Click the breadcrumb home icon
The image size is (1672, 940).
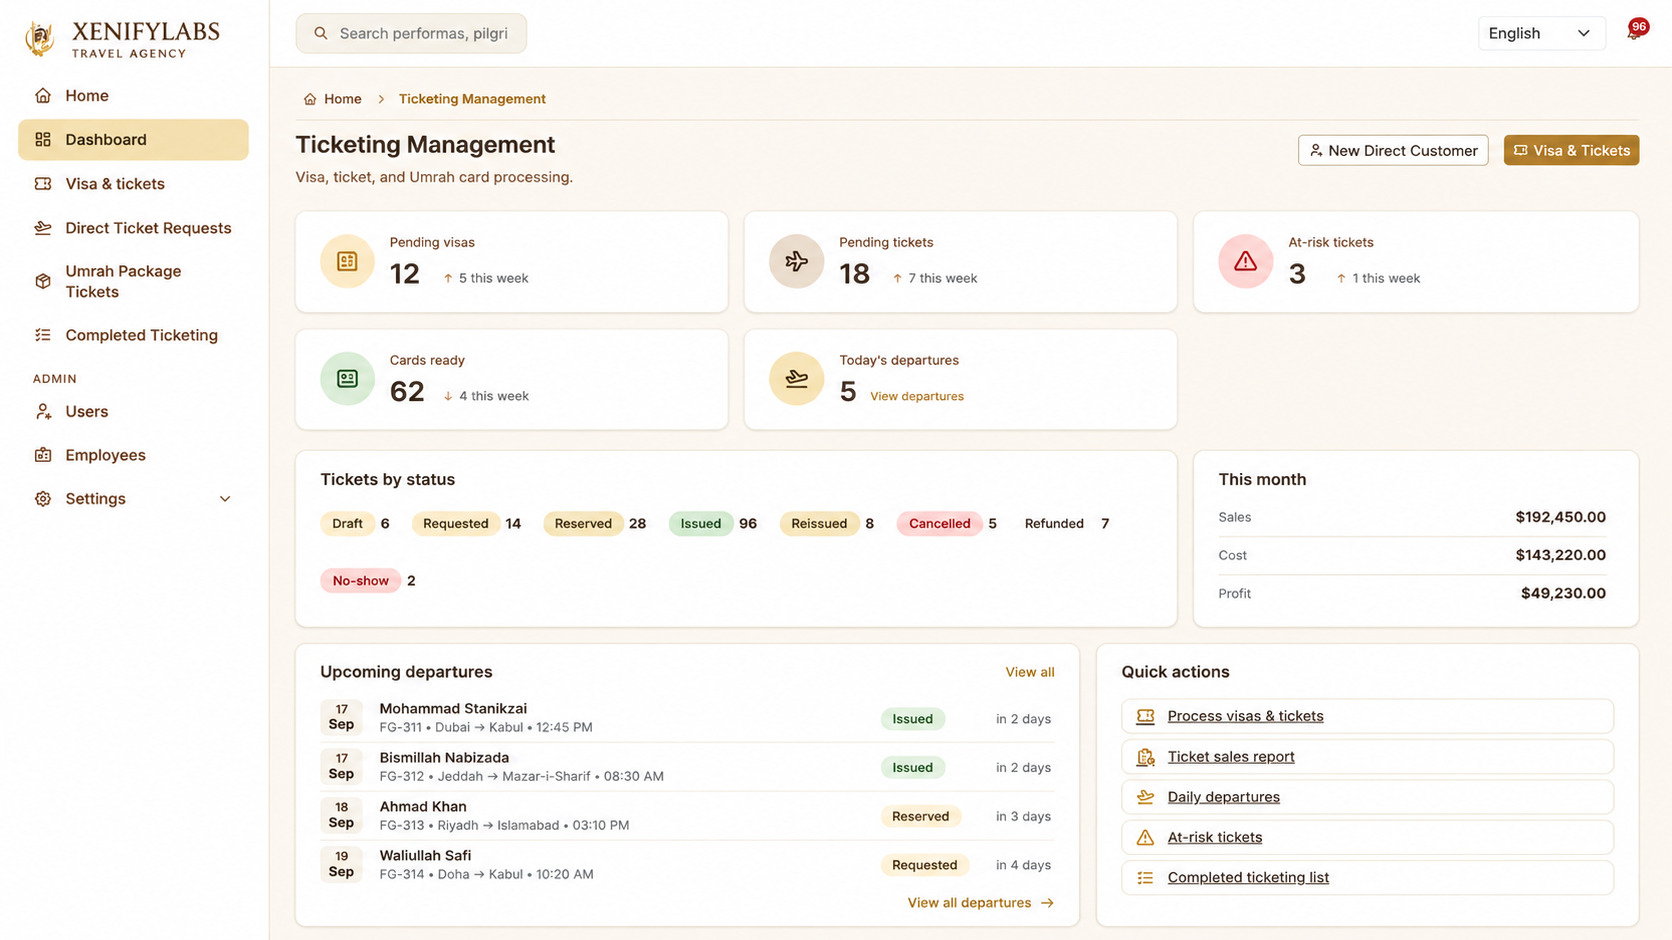(x=310, y=99)
